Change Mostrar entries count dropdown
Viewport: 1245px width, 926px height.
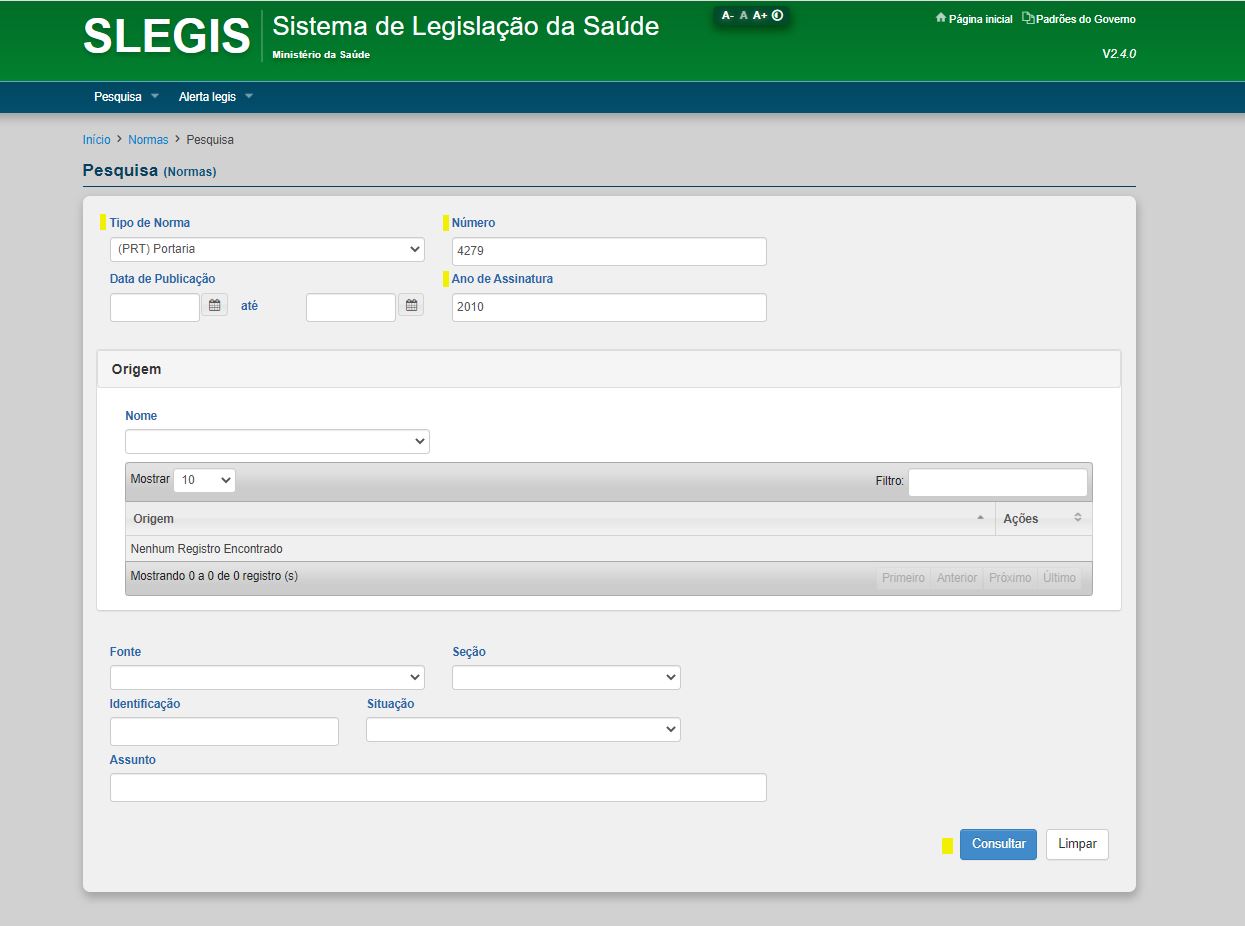click(x=204, y=480)
